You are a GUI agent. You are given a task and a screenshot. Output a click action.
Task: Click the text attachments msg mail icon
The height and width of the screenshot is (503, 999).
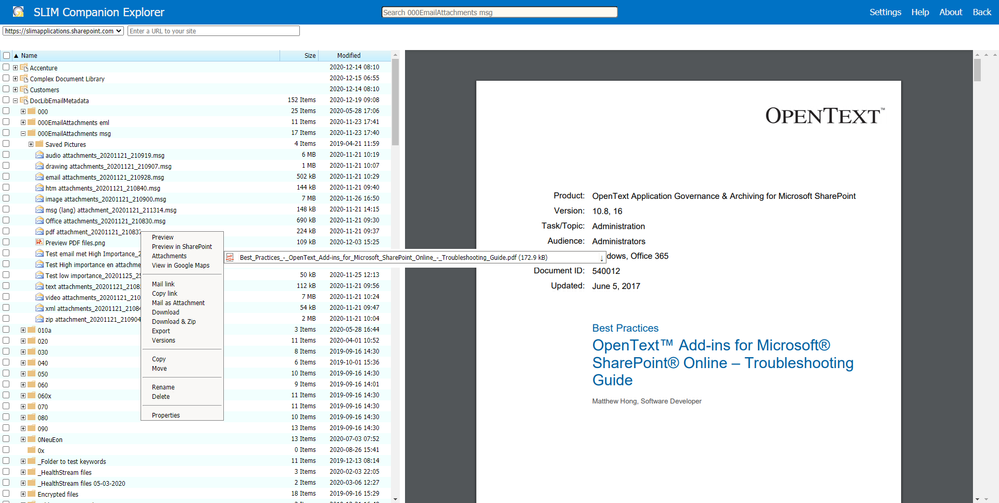point(39,286)
